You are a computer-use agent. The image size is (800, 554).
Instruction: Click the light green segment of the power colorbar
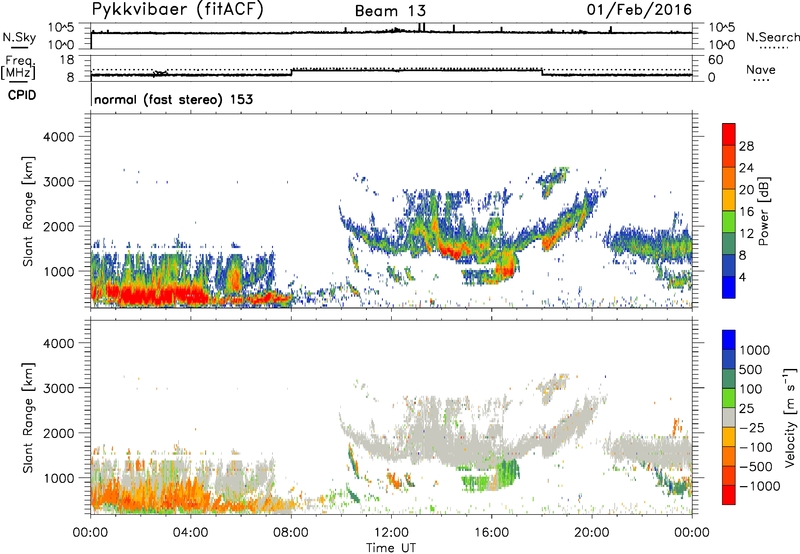pyautogui.click(x=729, y=221)
